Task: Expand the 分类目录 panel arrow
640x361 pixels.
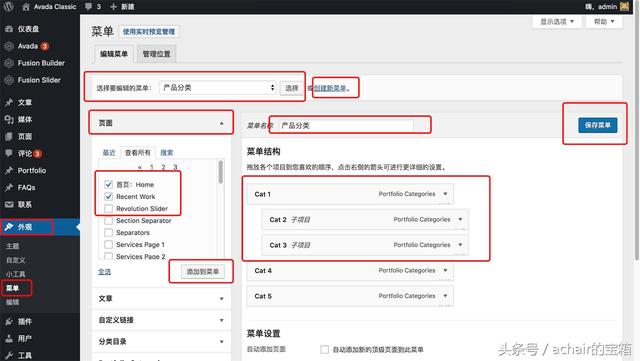Action: pos(221,342)
